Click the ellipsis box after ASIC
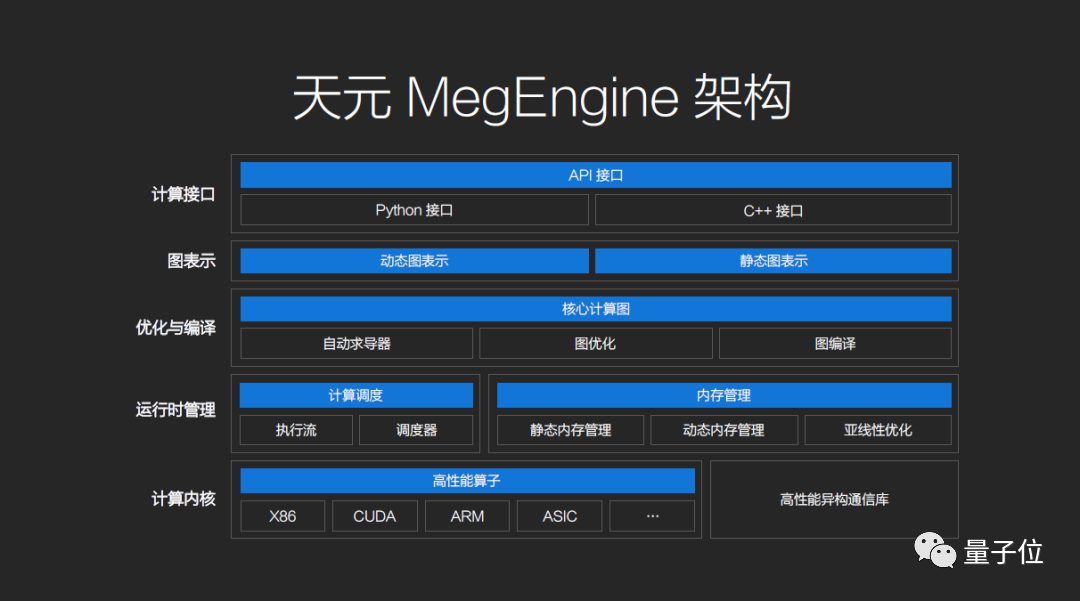This screenshot has width=1080, height=601. click(x=652, y=516)
